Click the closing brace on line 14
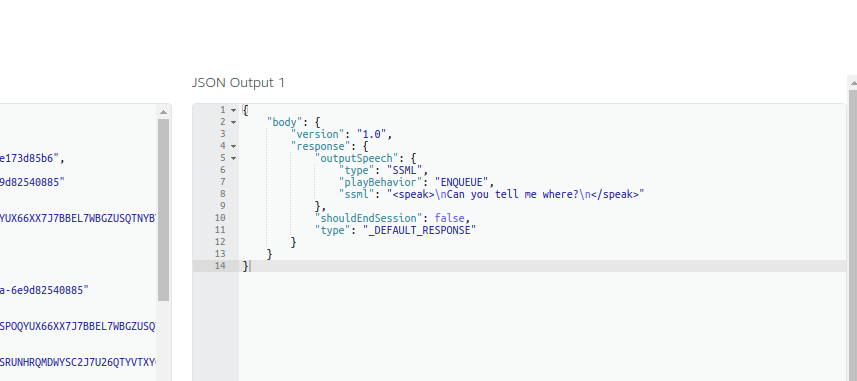The height and width of the screenshot is (381, 857). 245,266
